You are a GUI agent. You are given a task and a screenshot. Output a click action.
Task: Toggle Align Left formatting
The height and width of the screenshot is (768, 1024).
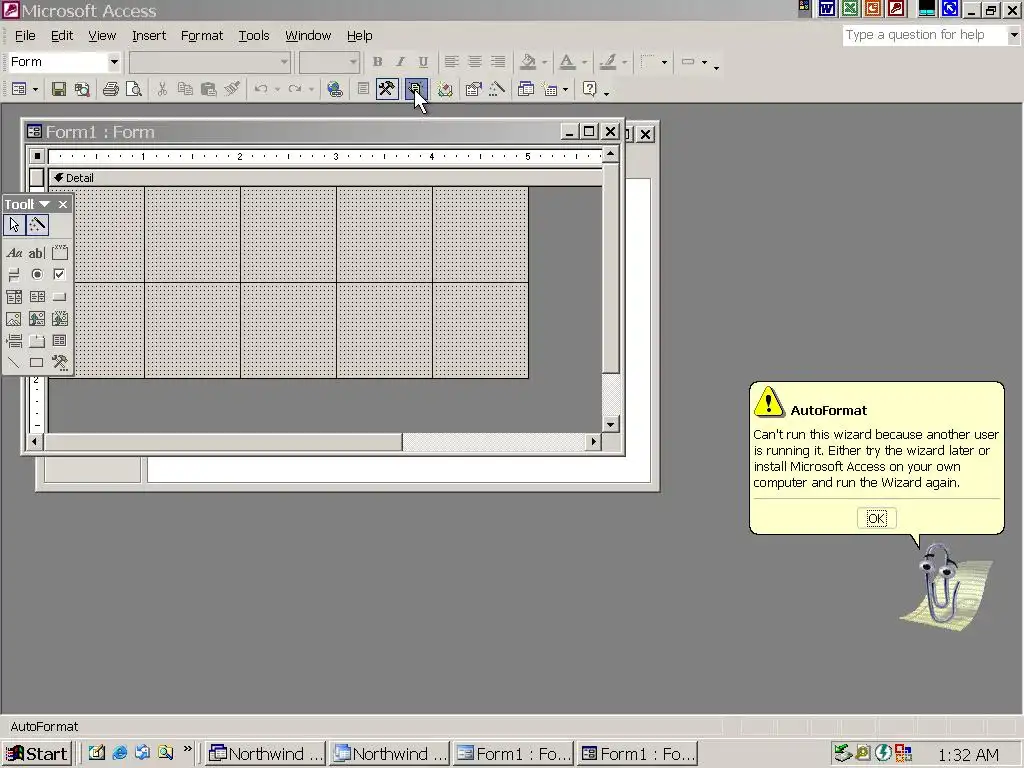[x=451, y=62]
